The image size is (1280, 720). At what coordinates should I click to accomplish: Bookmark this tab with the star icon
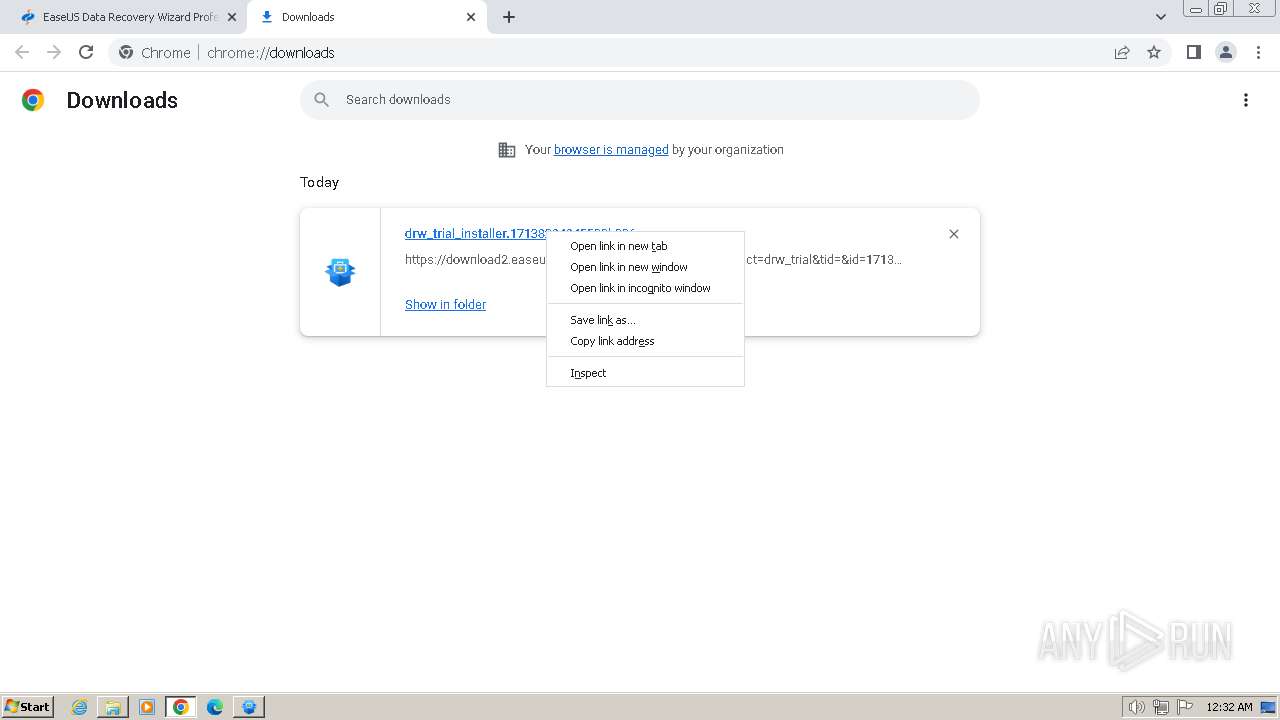tap(1154, 52)
